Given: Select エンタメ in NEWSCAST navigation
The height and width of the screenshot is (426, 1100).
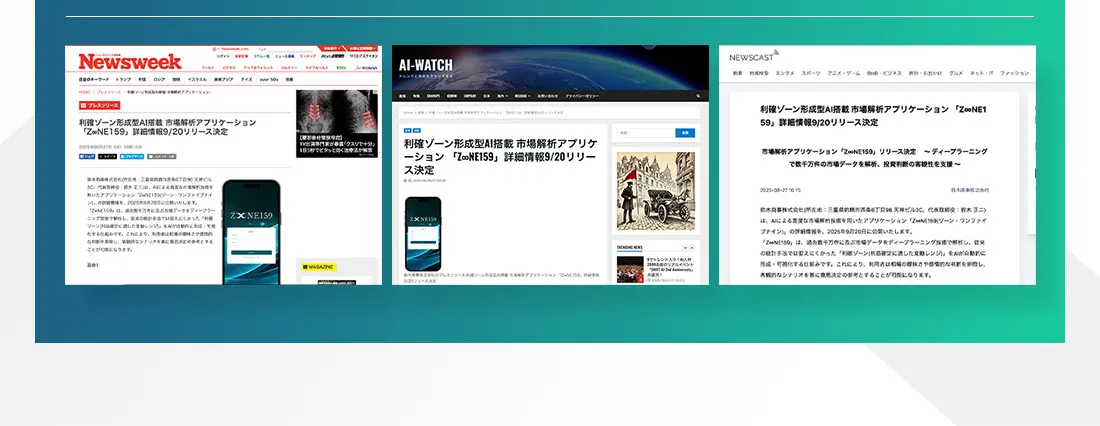Looking at the screenshot, I should (785, 73).
